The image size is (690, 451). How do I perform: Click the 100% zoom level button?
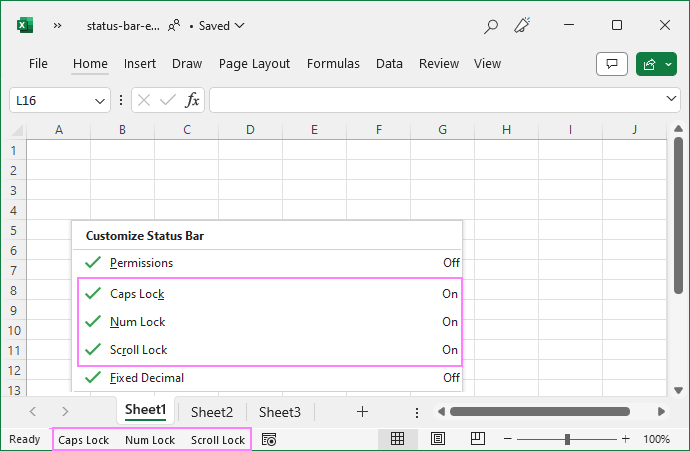coord(656,439)
